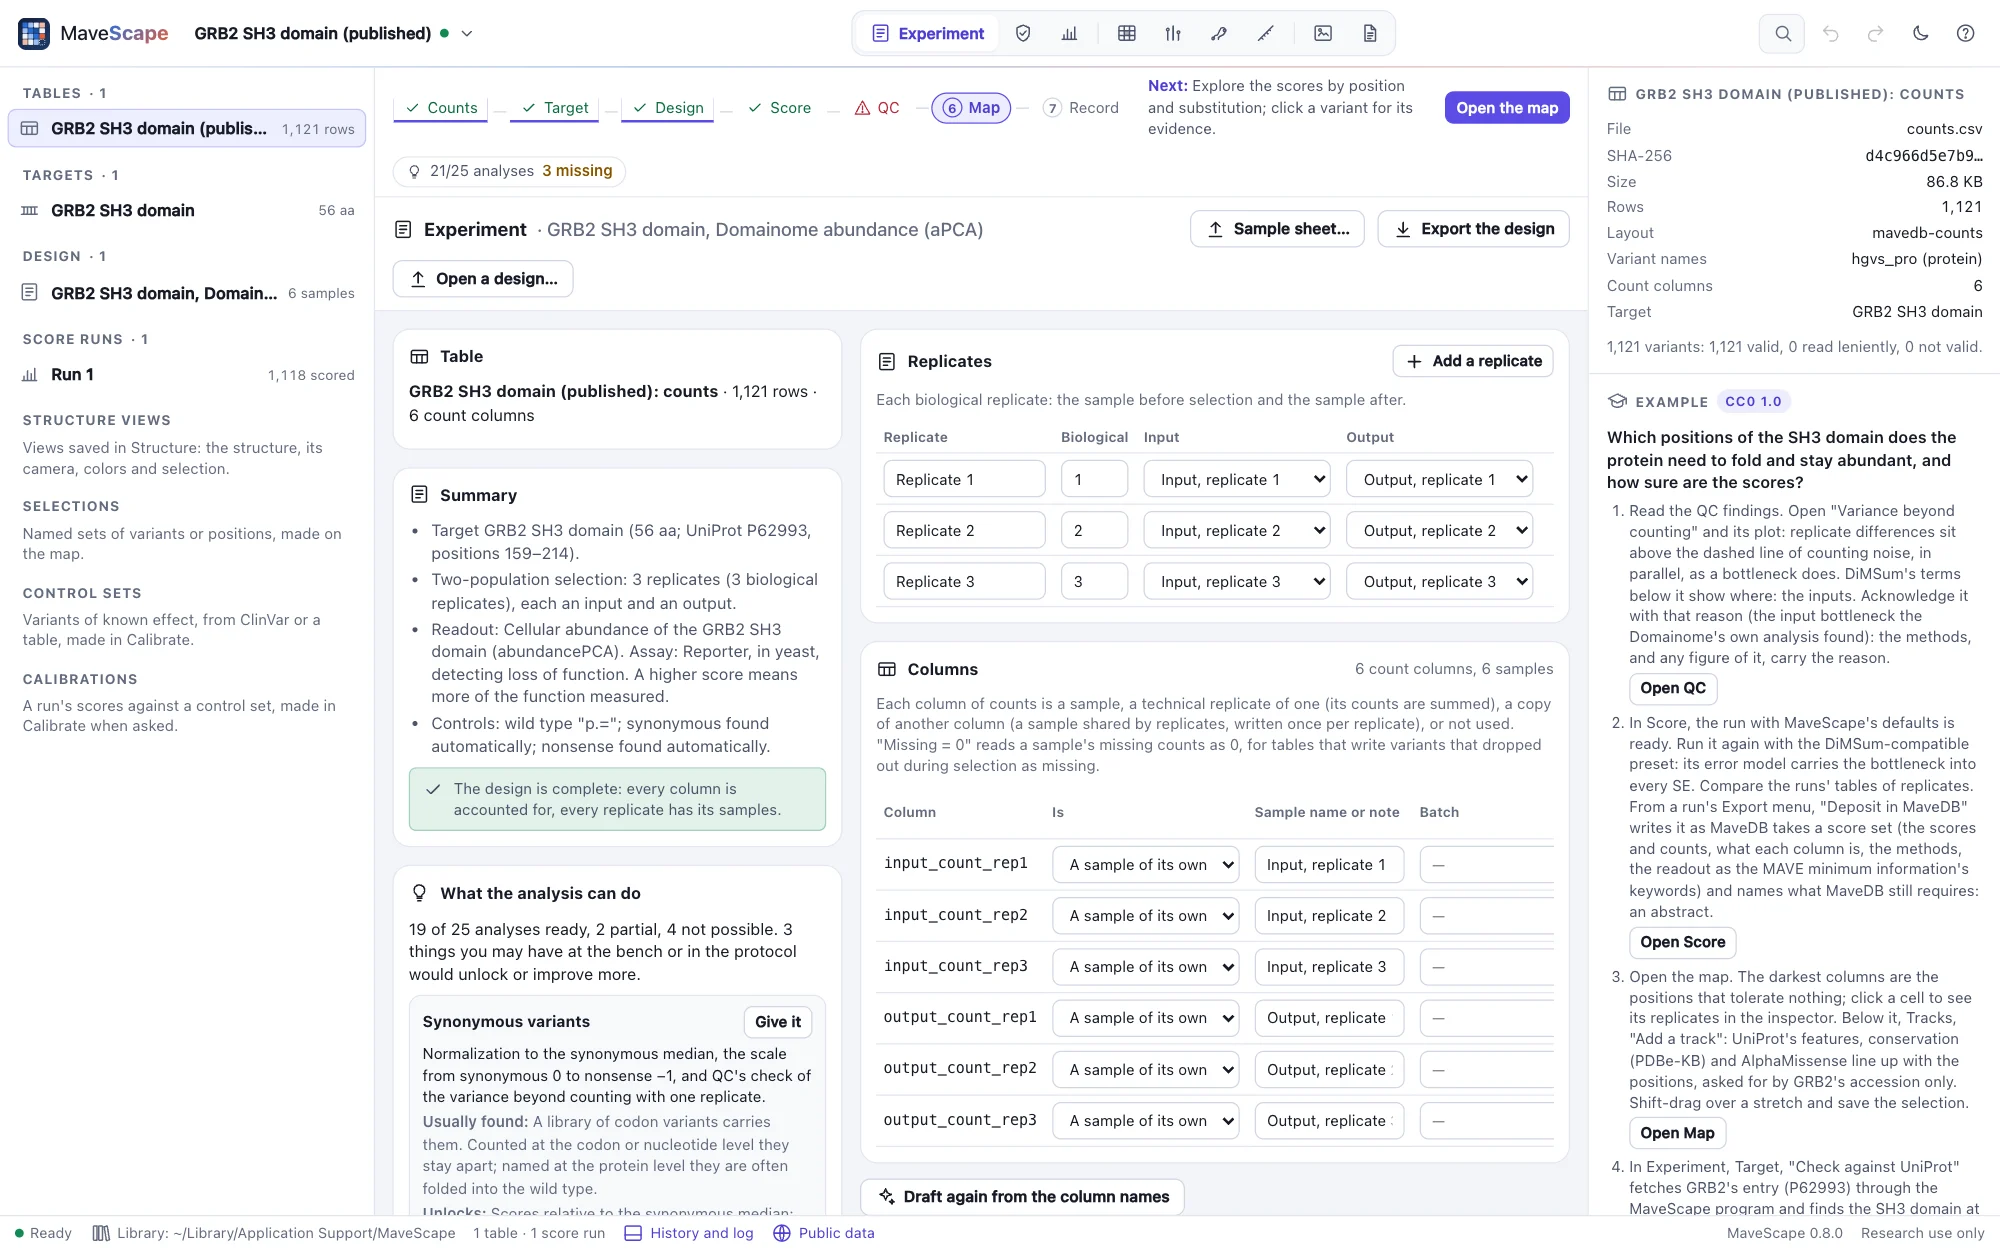2000x1250 pixels.
Task: Go to the Design step
Action: 668,107
